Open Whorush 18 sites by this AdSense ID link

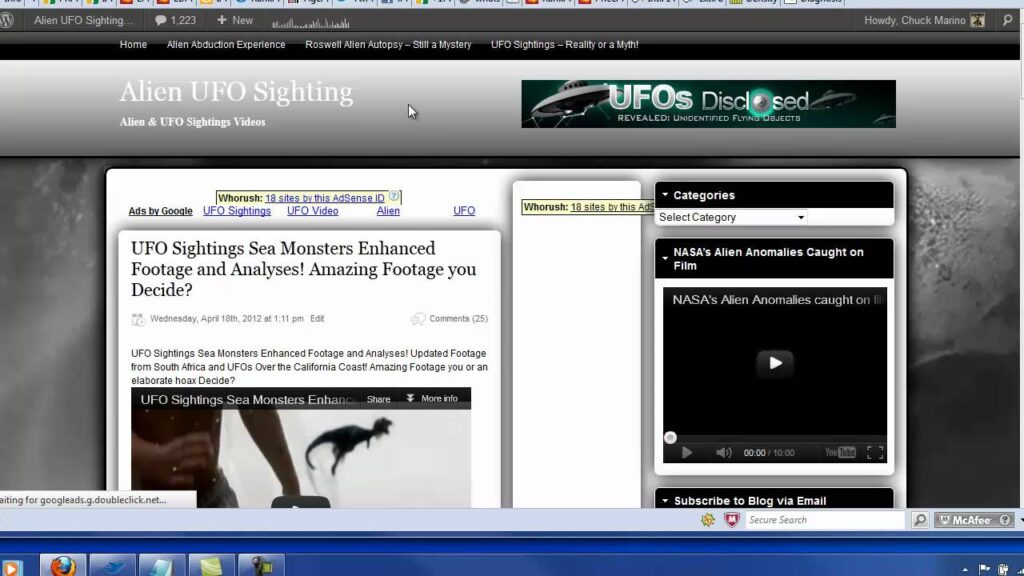(325, 198)
